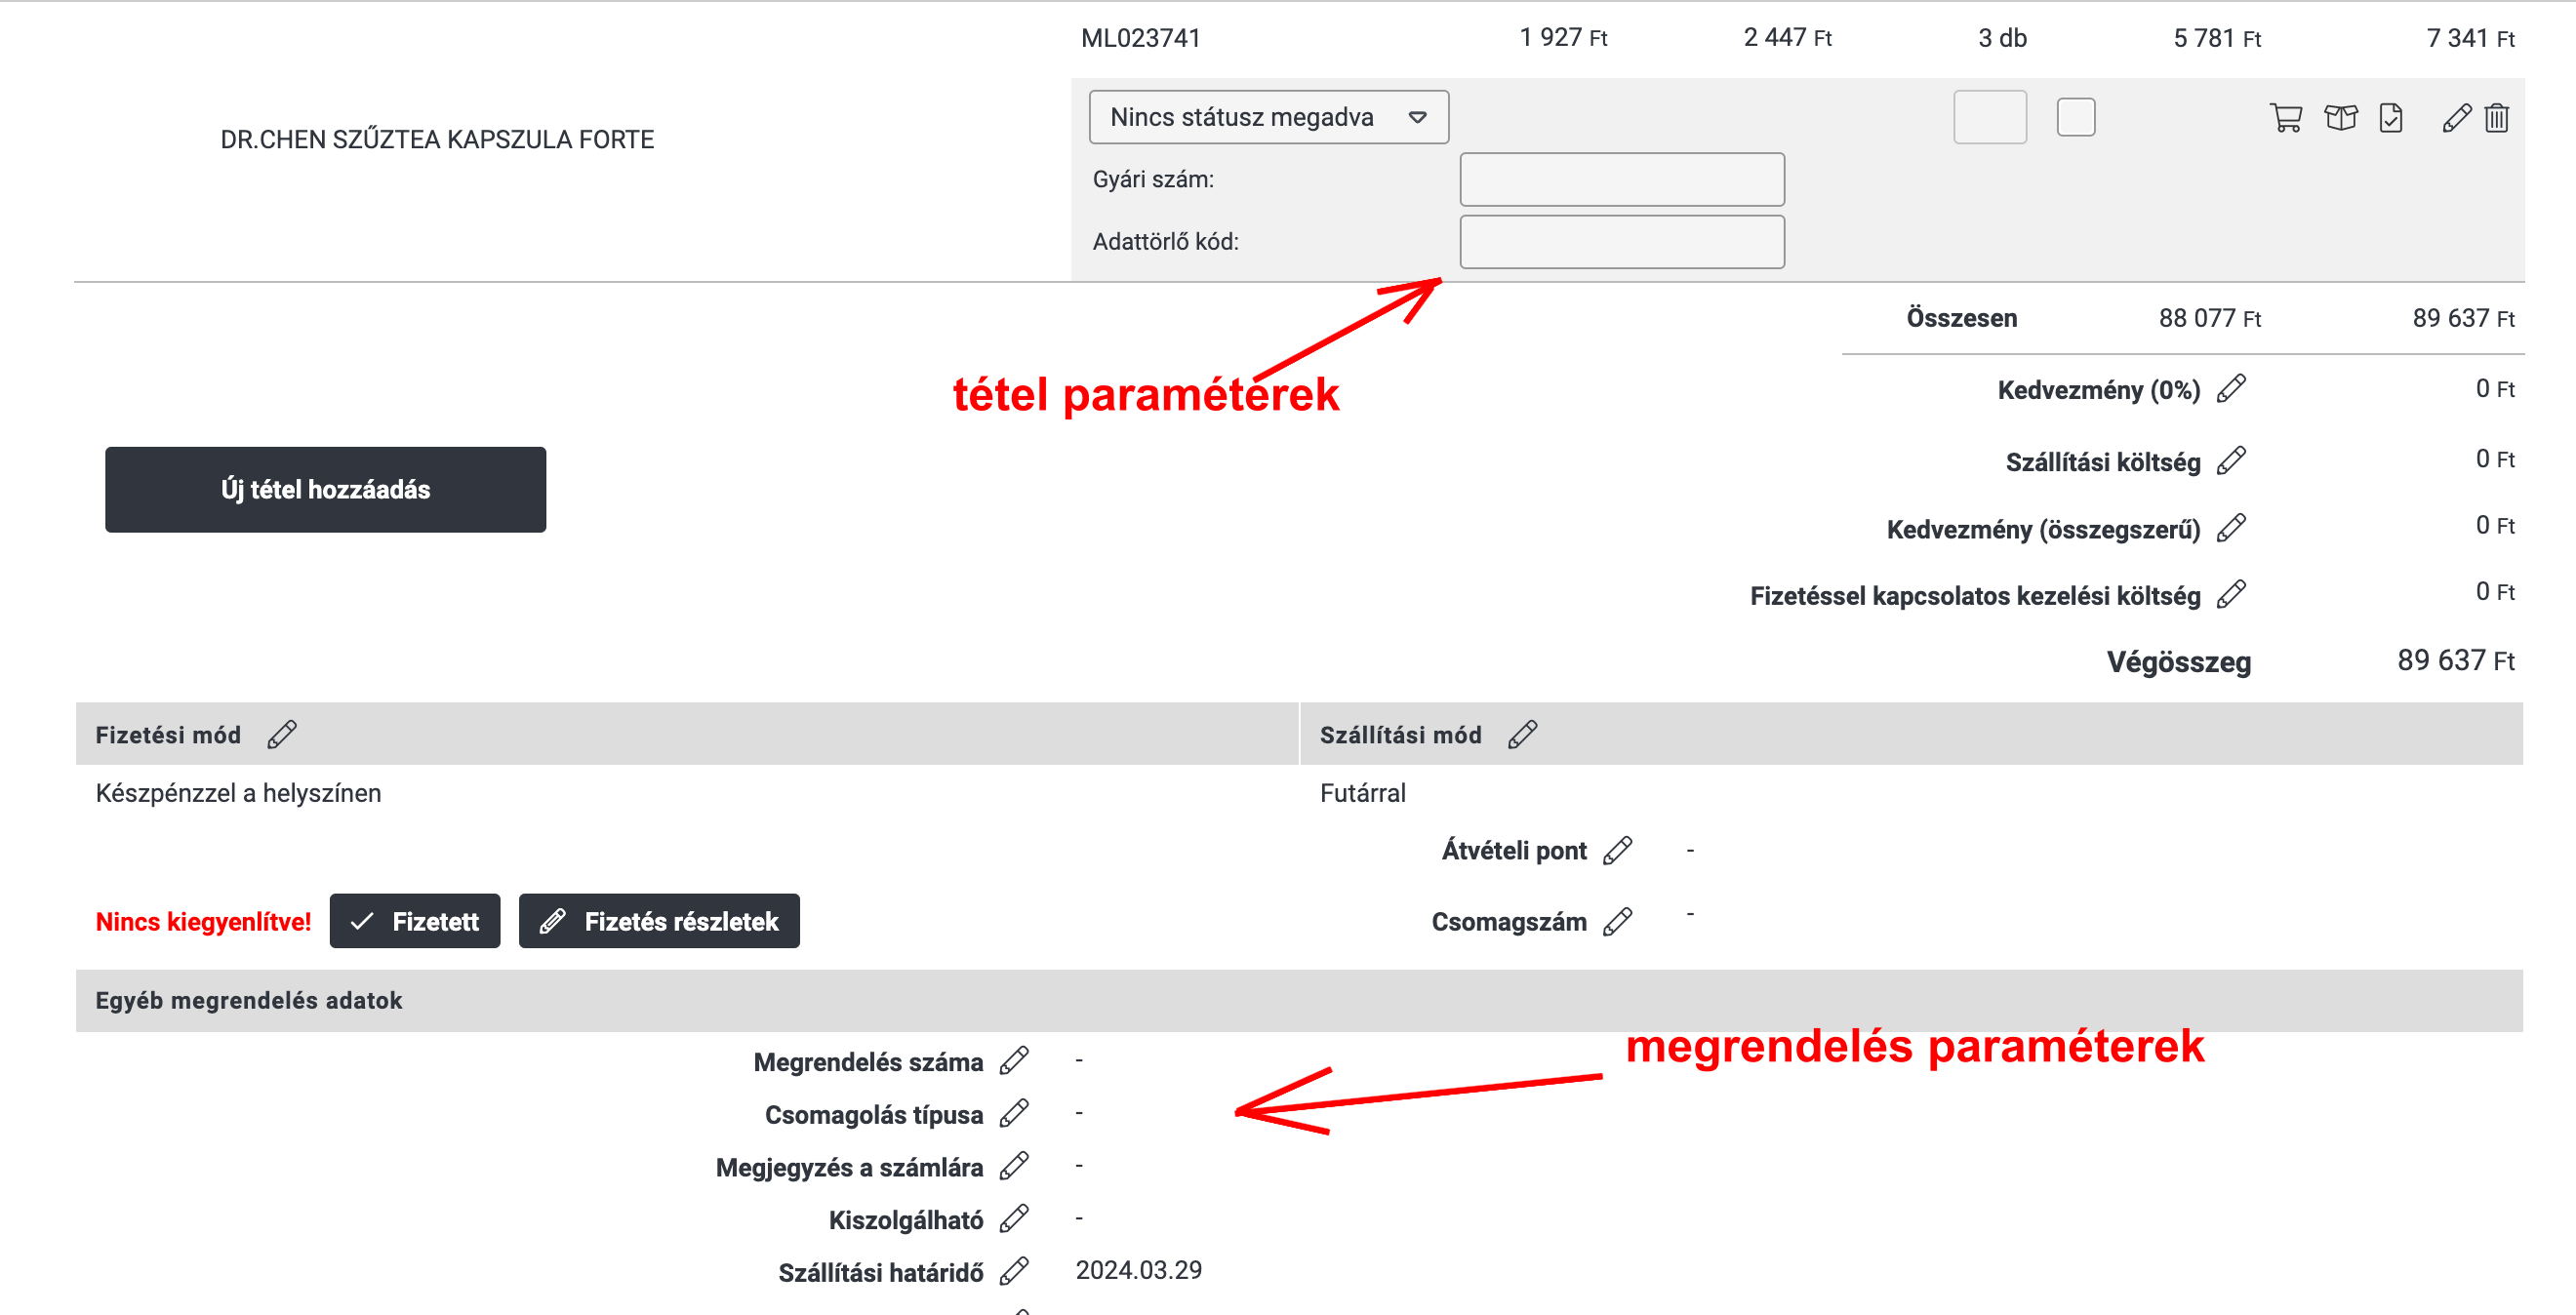Mark order as Fizetett
The image size is (2576, 1315).
point(414,921)
